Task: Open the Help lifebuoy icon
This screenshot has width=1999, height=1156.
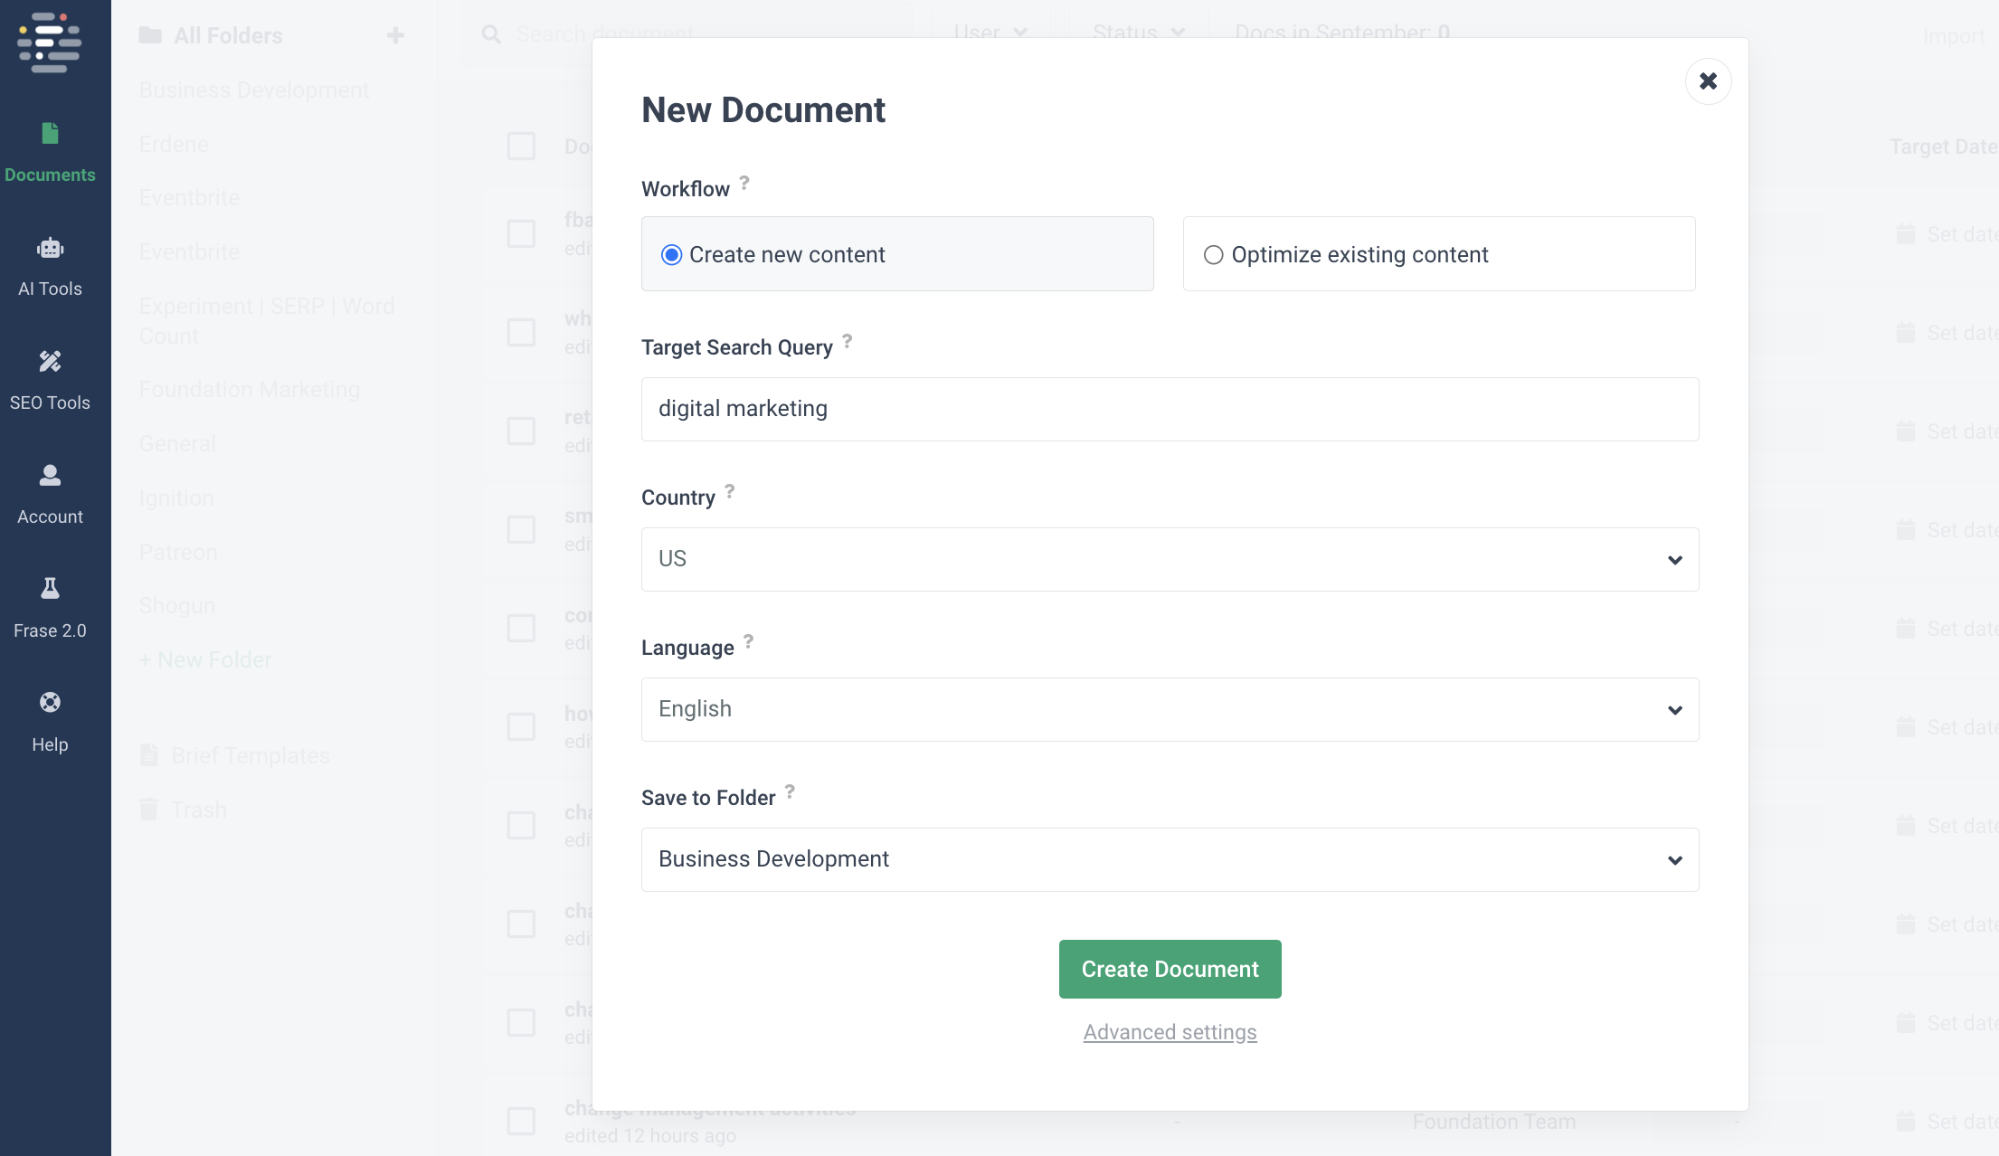Action: (50, 702)
